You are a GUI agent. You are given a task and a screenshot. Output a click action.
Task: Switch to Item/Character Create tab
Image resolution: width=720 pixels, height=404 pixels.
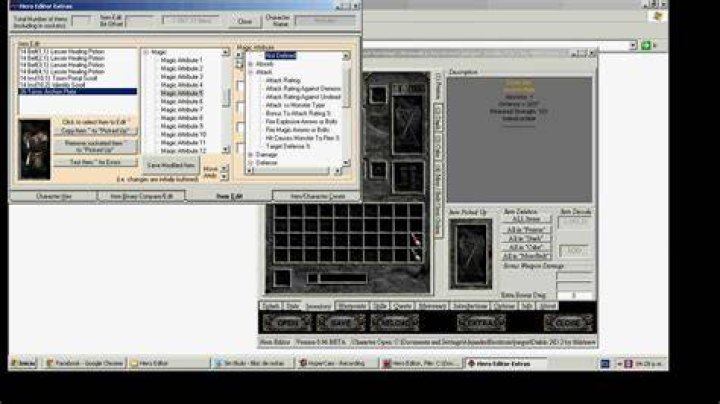(317, 196)
